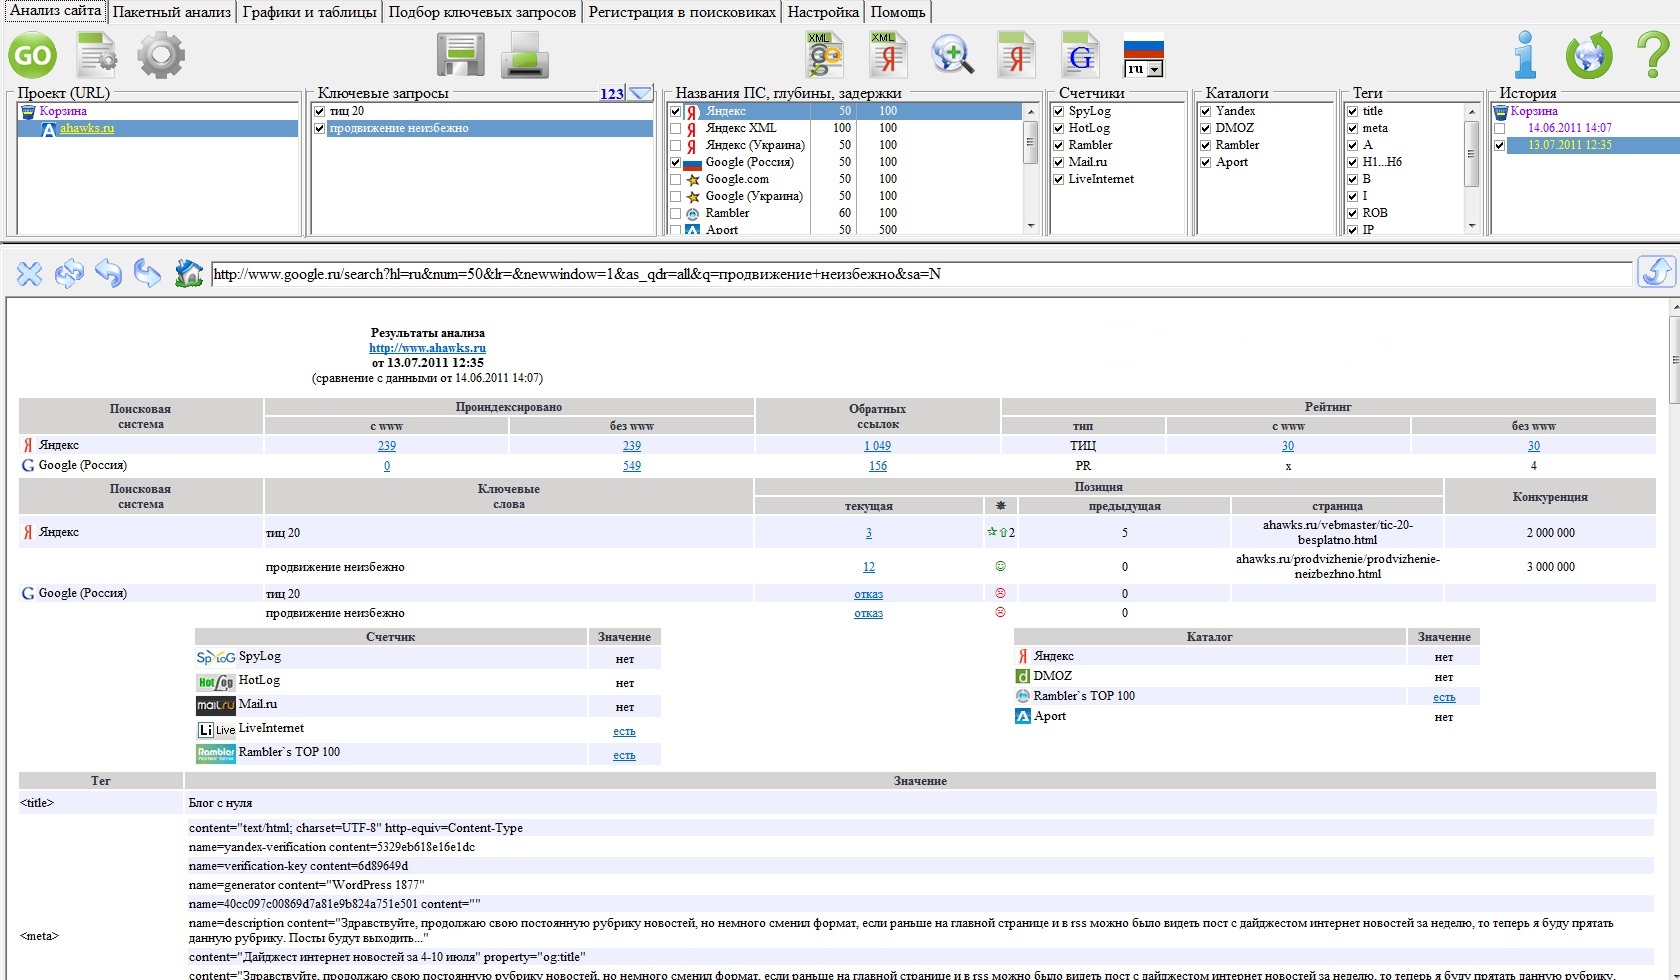Click the navigate button right of the address bar
The image size is (1680, 980).
[1656, 272]
